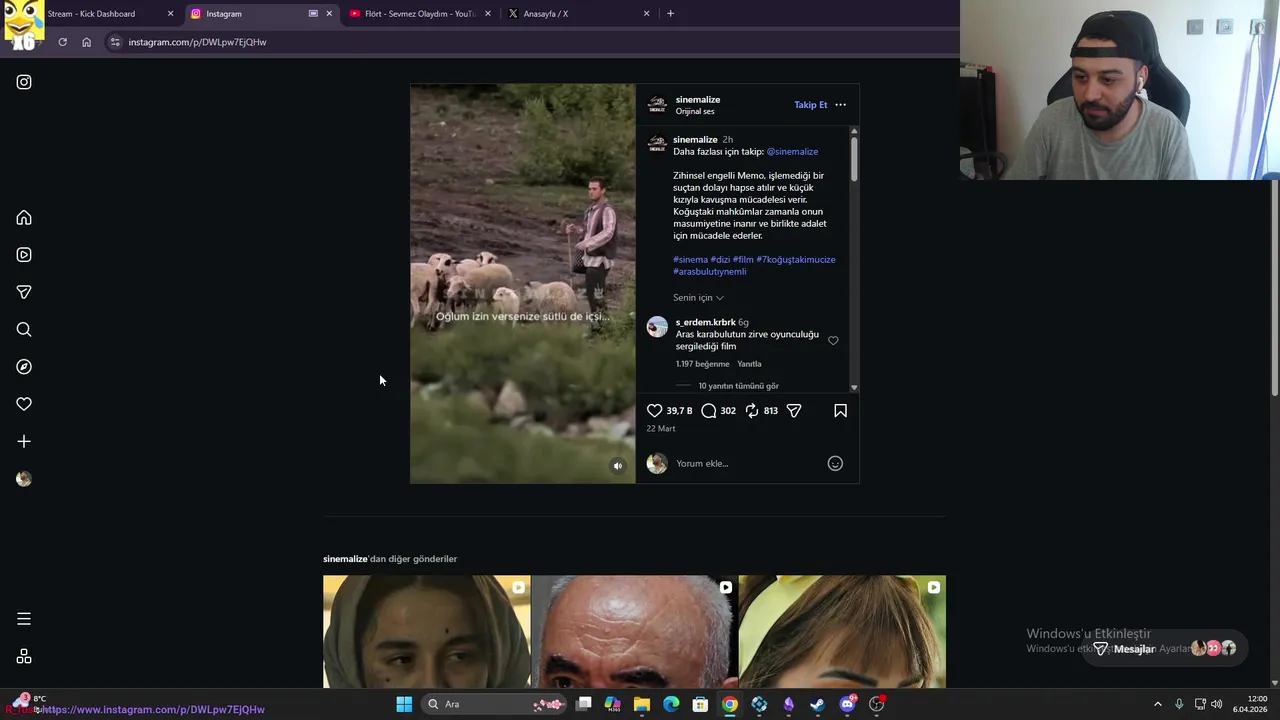Screen dimensions: 1280x720
Task: Open '22 Mart' post date link
Action: 661,429
